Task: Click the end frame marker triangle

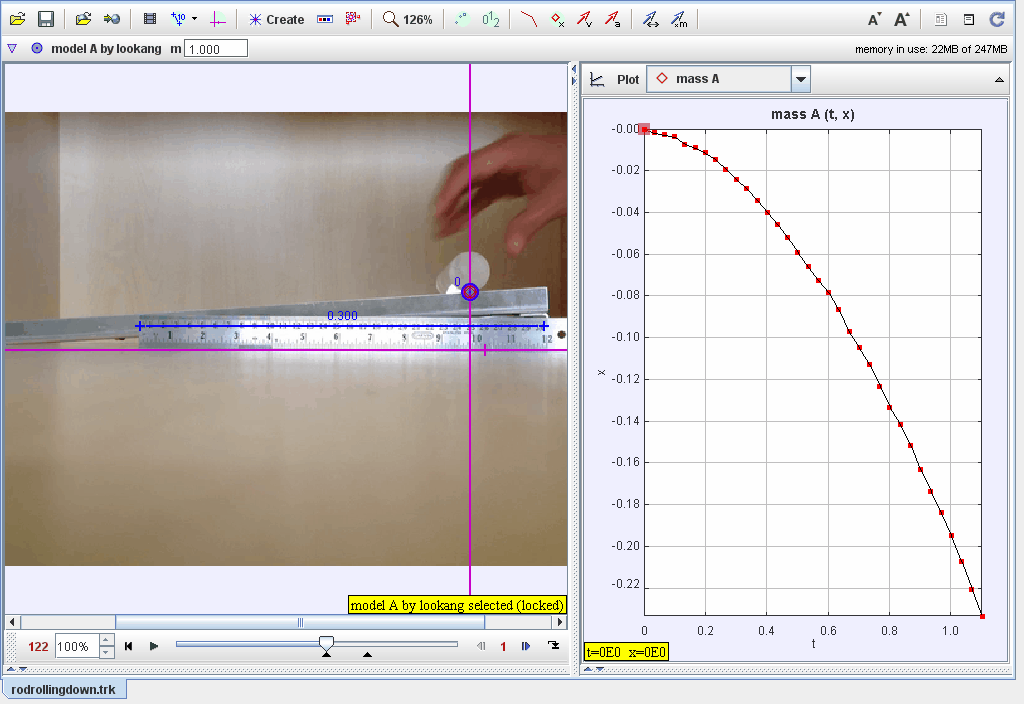Action: [368, 654]
